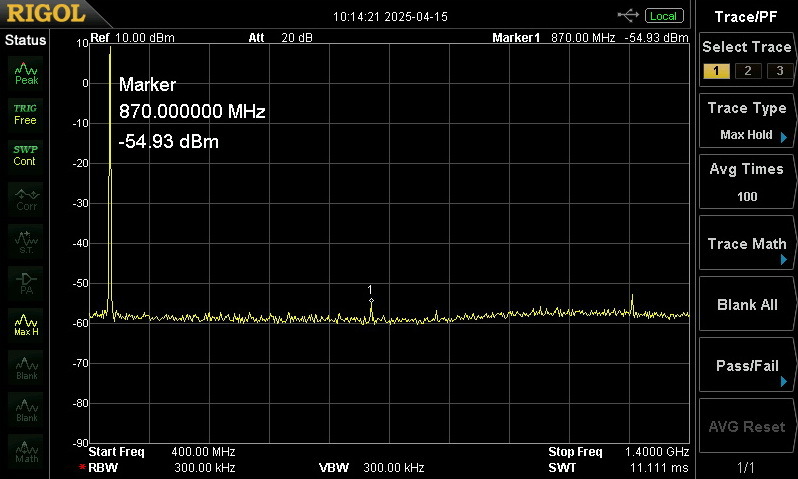
Task: Click the red asterisk beside RBW
Action: [x=82, y=466]
